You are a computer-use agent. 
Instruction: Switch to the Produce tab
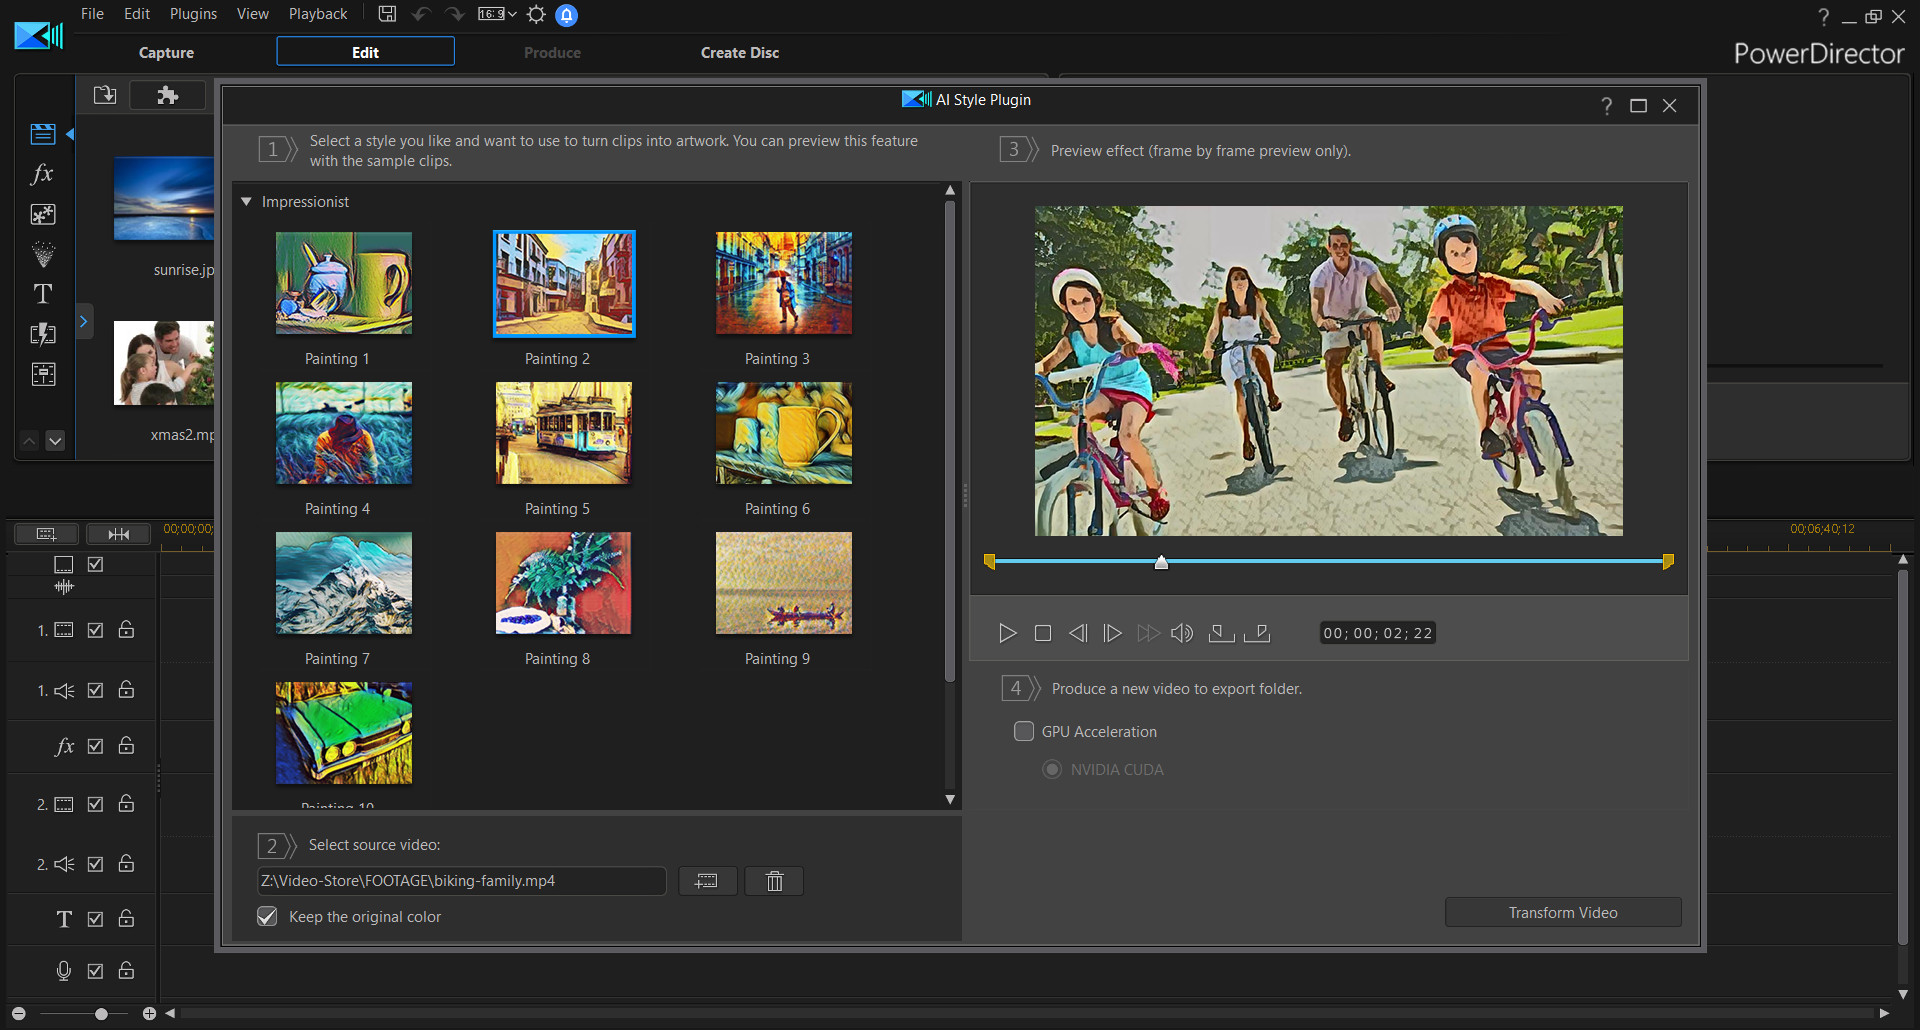tap(551, 52)
